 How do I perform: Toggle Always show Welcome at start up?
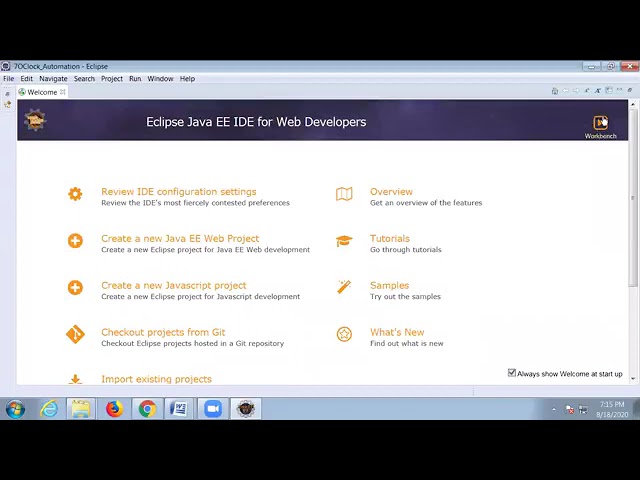(512, 373)
